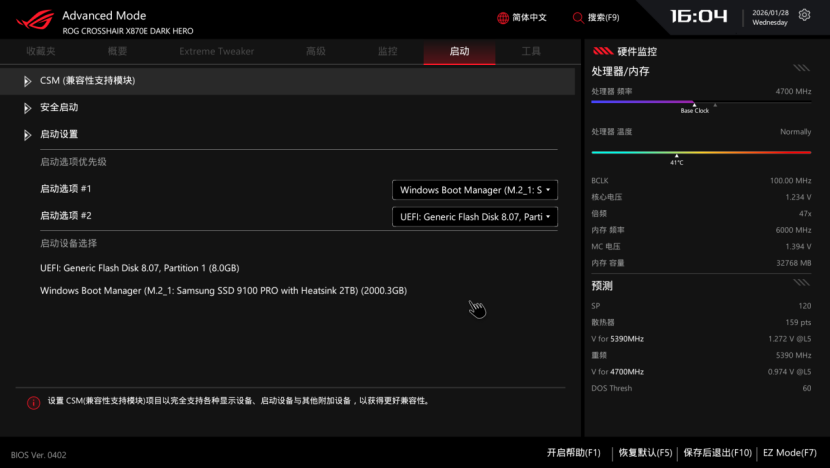Click the search magnifier icon
Viewport: 830px width, 468px height.
(578, 18)
